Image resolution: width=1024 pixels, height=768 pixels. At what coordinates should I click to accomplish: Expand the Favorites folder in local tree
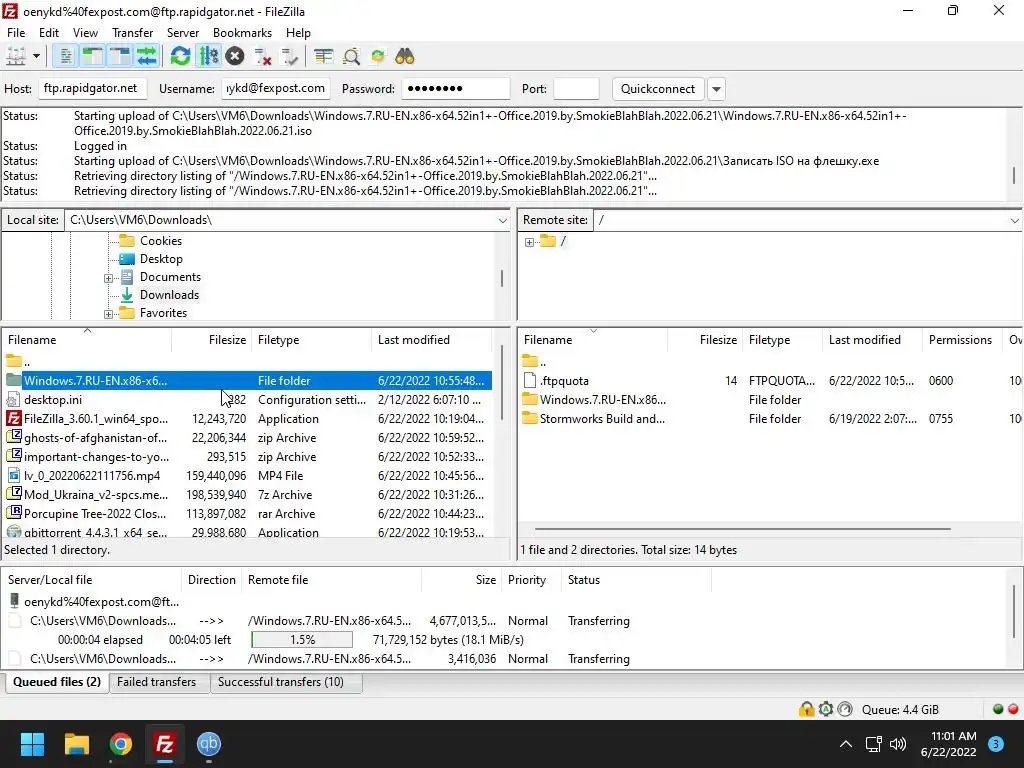108,314
